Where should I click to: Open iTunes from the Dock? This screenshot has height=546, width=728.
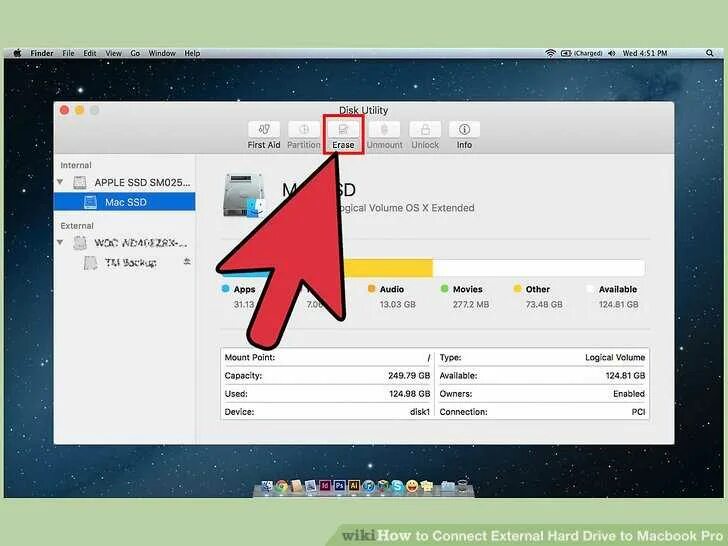coord(369,486)
